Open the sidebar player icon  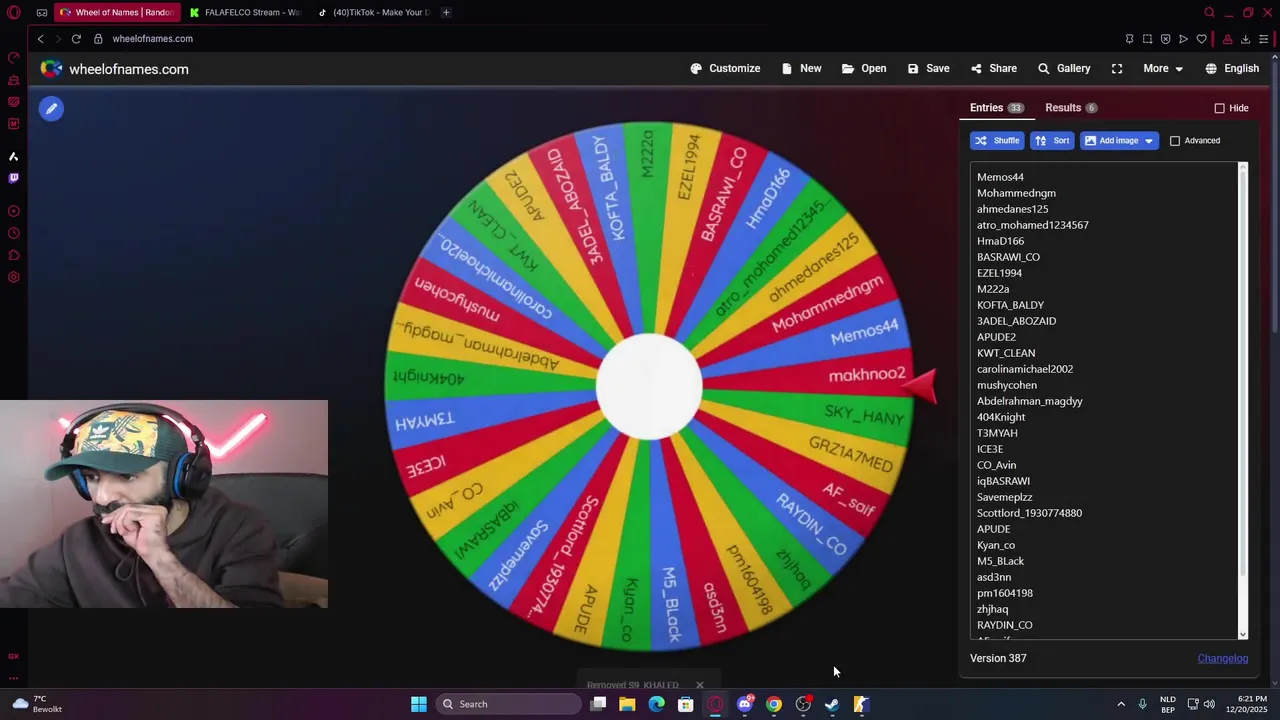[x=14, y=211]
